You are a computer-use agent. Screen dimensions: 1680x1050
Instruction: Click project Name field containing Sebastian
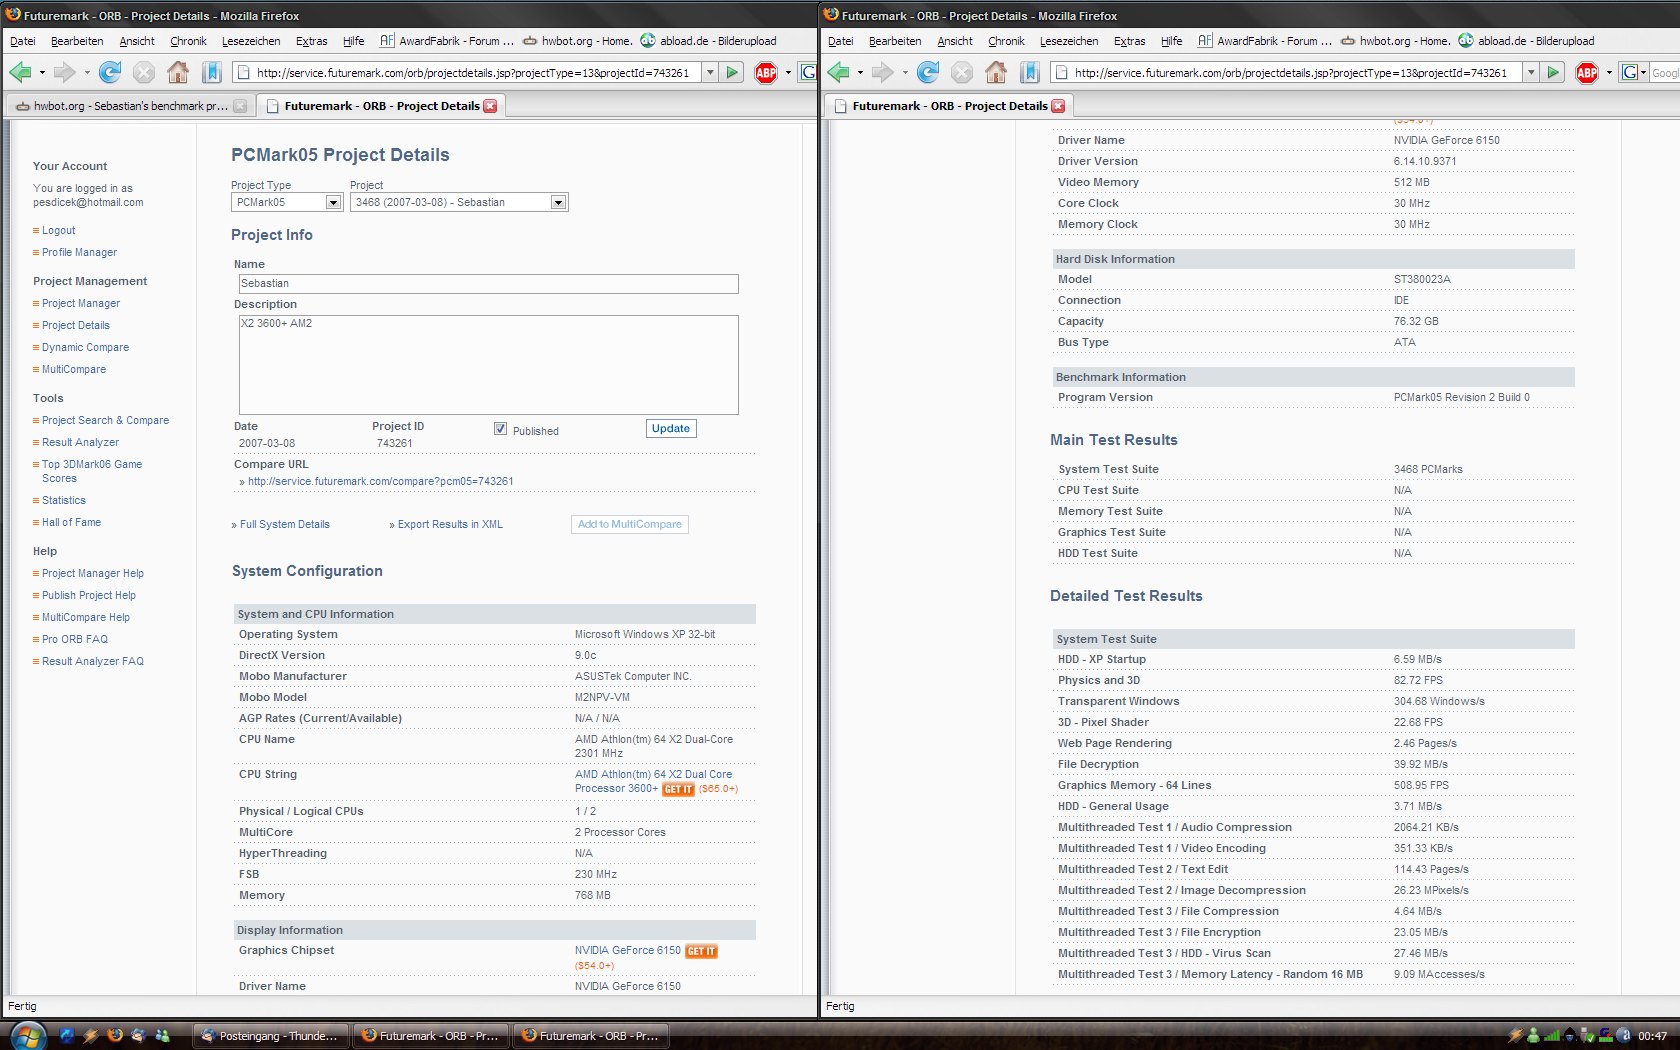pyautogui.click(x=488, y=284)
